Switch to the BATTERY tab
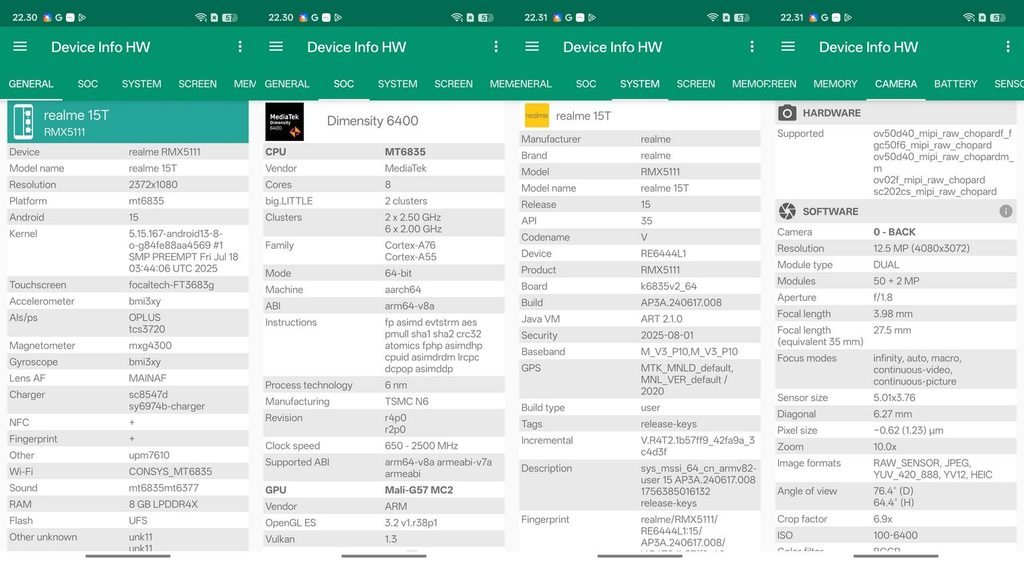 (x=955, y=84)
